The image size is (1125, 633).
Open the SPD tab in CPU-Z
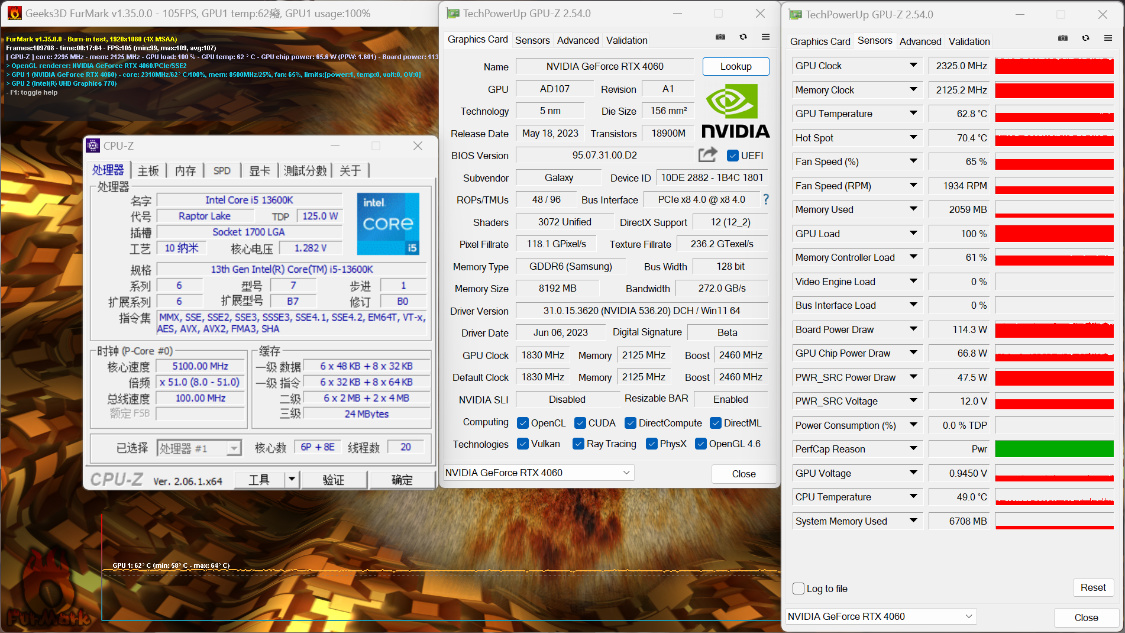pos(222,170)
